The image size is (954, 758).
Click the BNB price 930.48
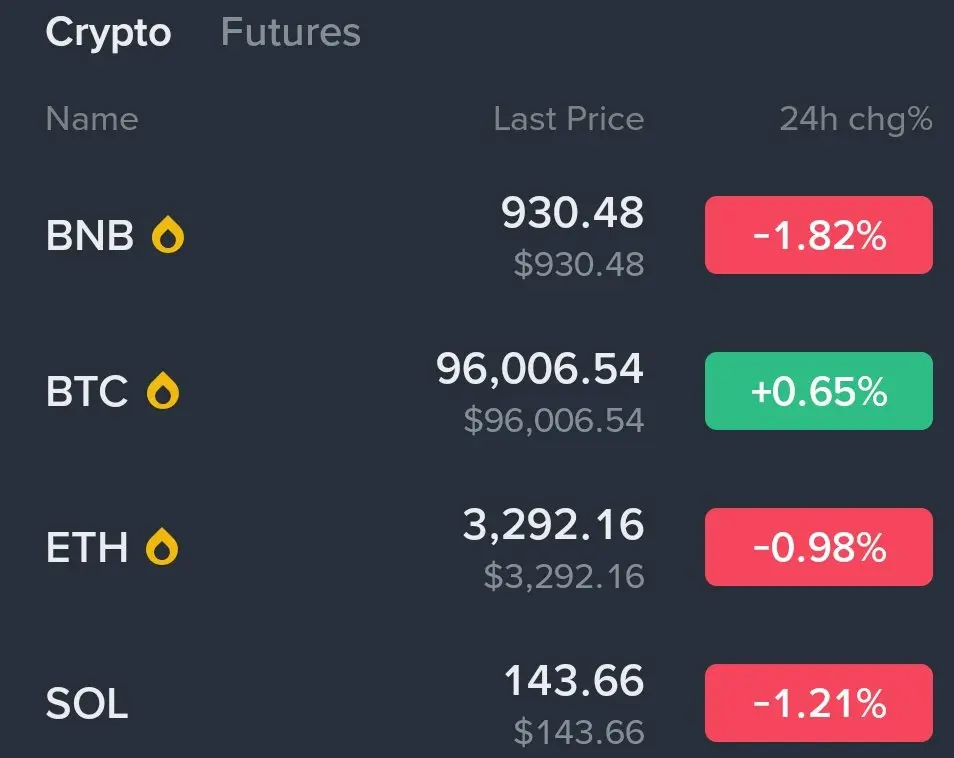pos(572,212)
